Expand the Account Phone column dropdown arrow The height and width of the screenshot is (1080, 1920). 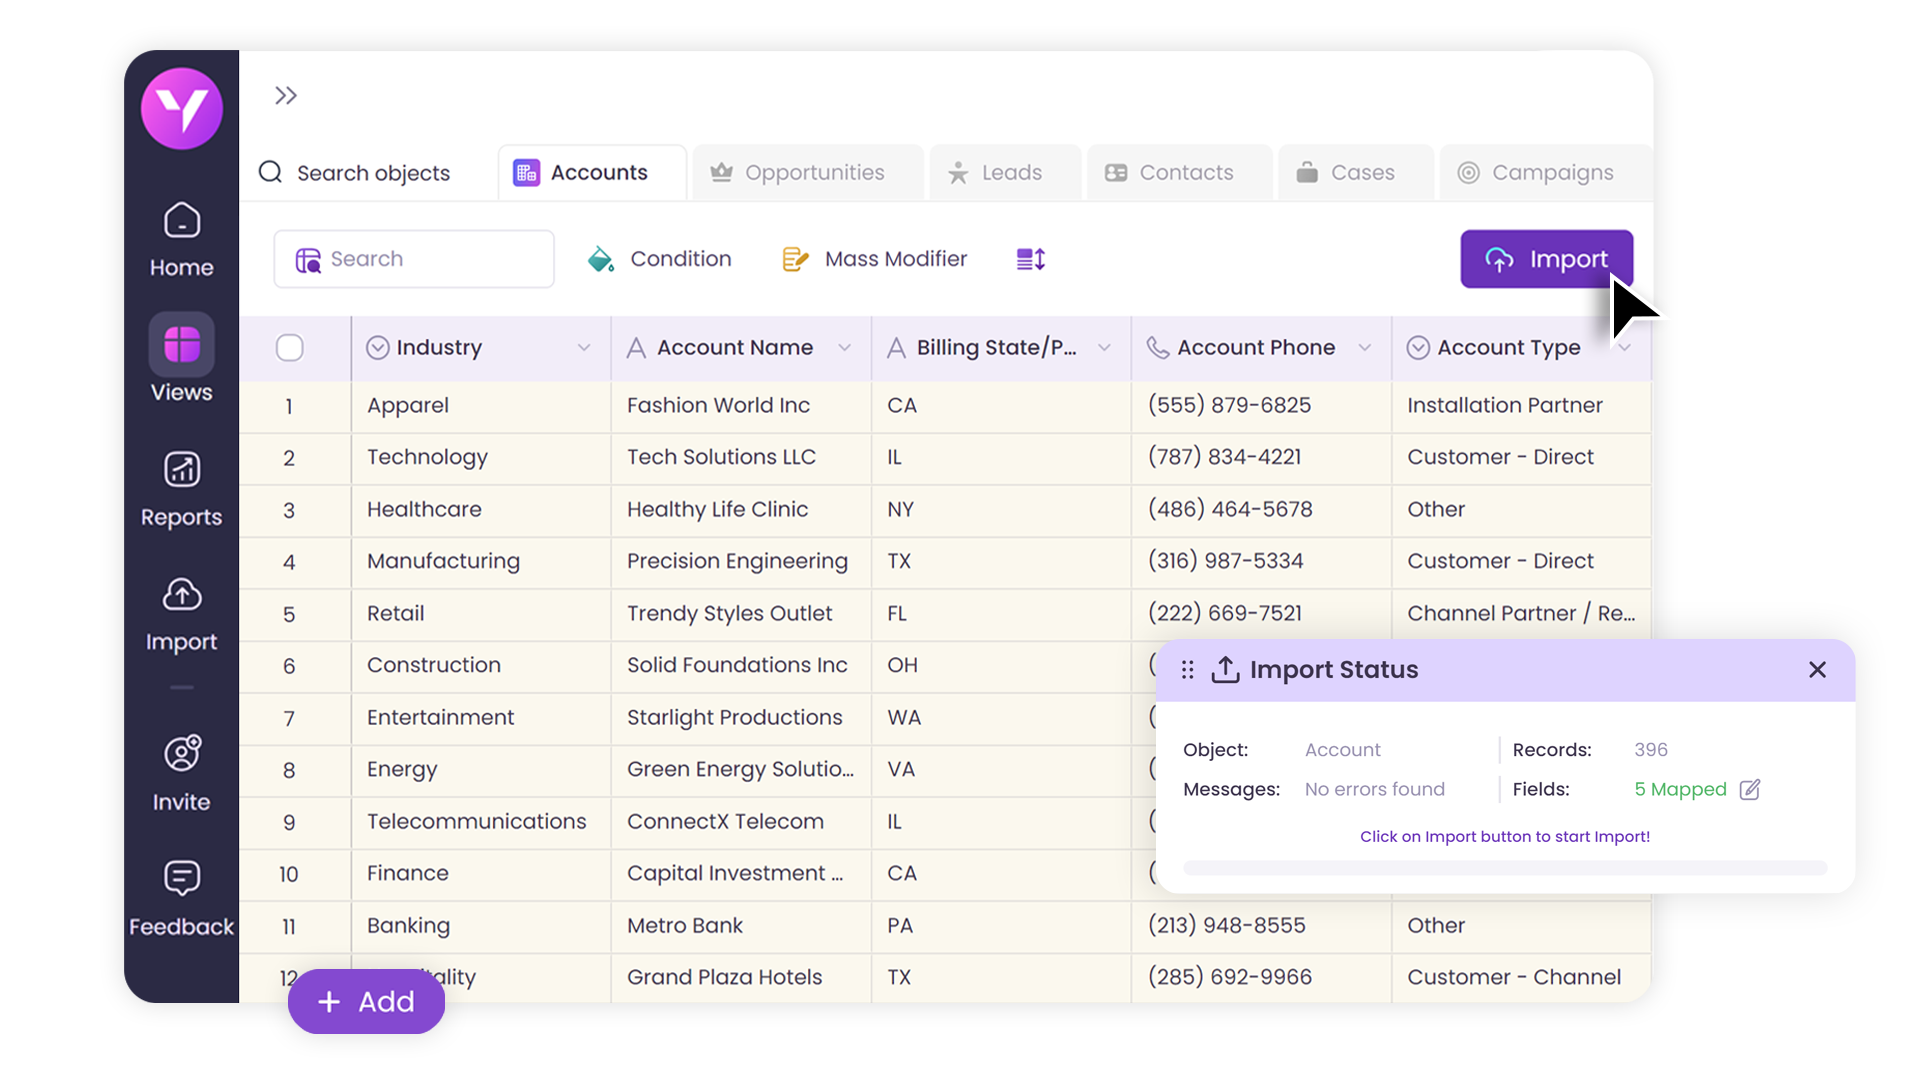coord(1364,348)
